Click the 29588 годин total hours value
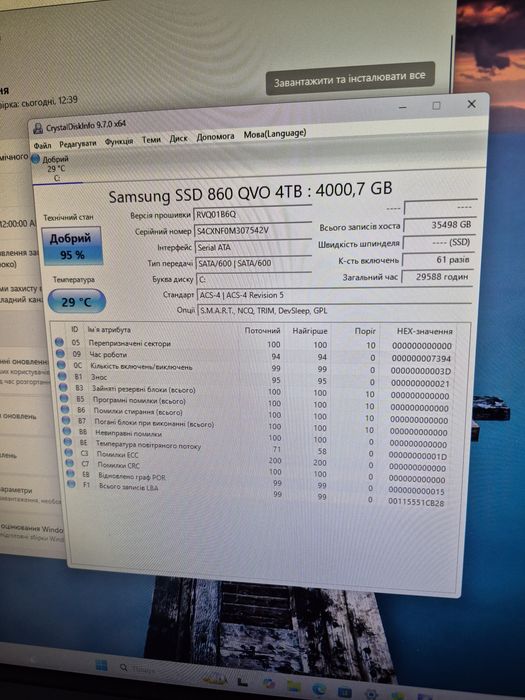The height and width of the screenshot is (700, 525). (437, 277)
